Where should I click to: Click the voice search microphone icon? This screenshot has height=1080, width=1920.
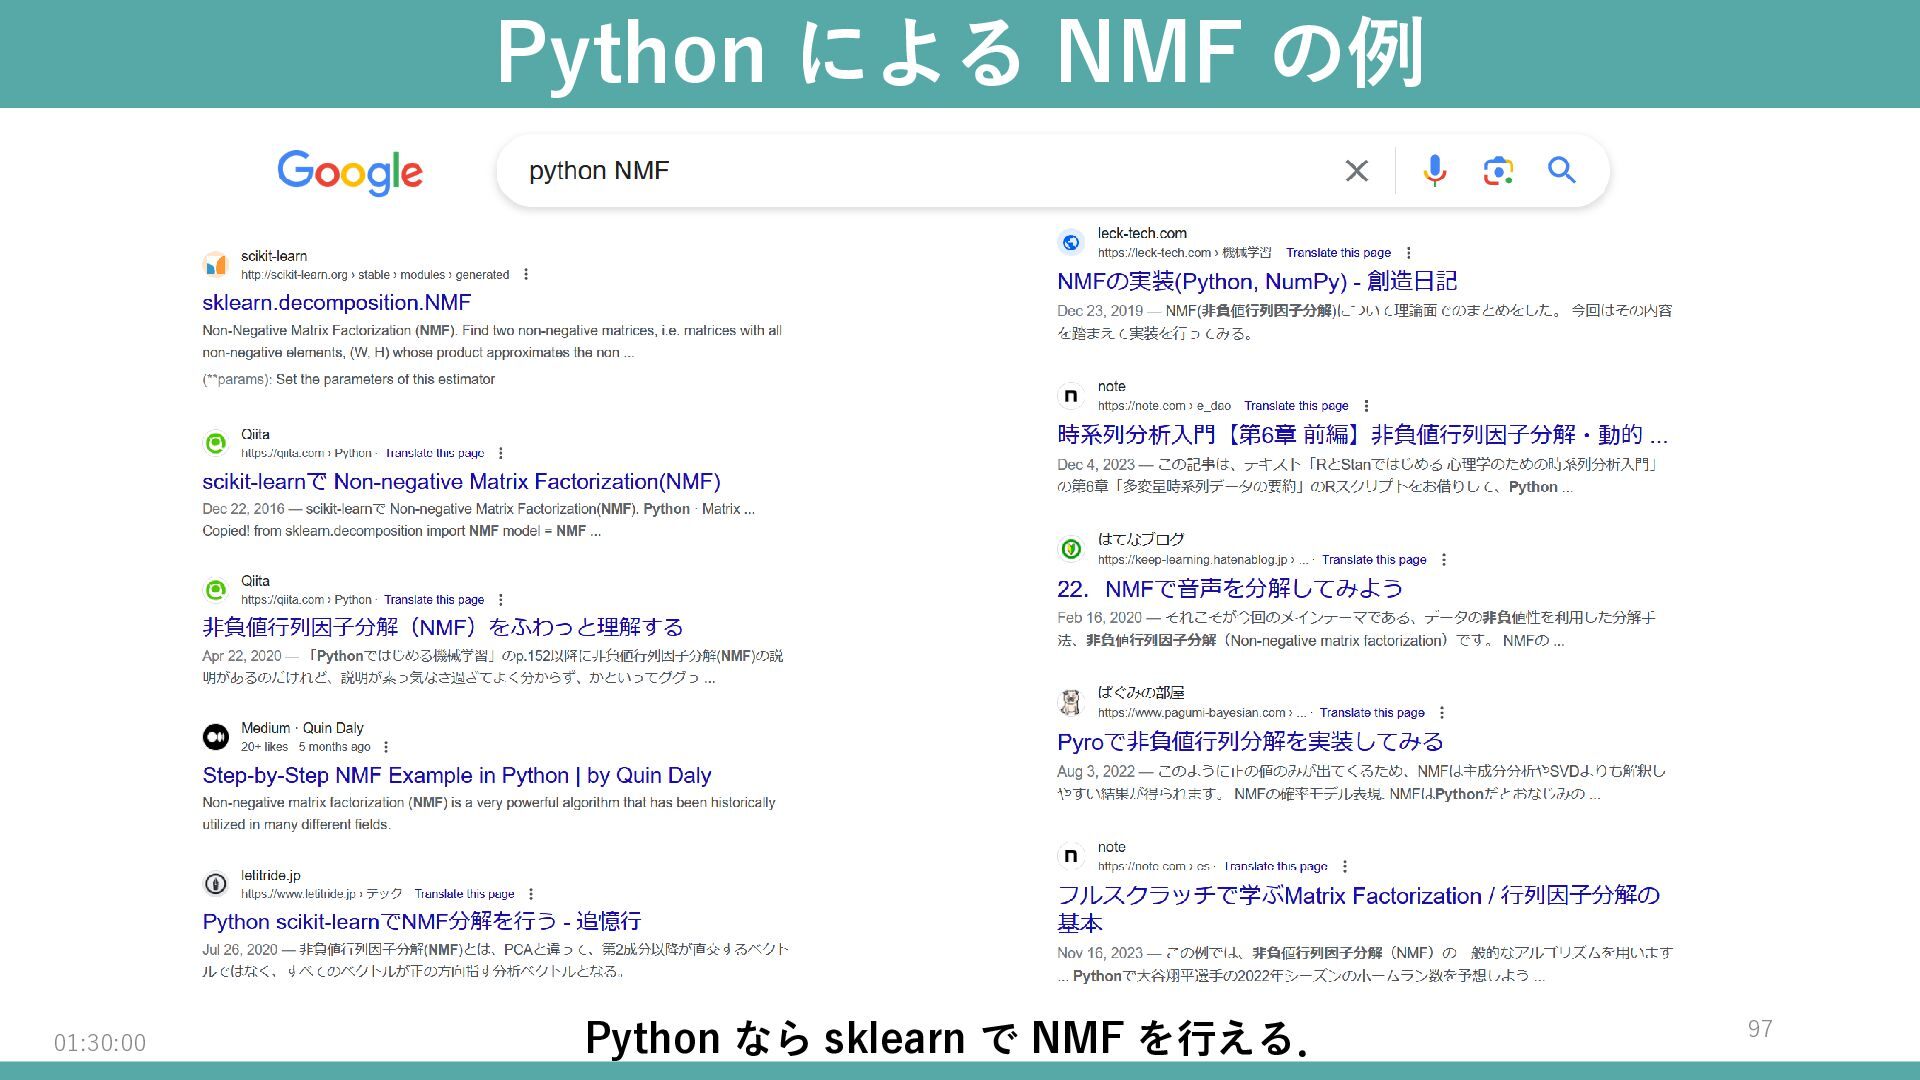(1434, 171)
